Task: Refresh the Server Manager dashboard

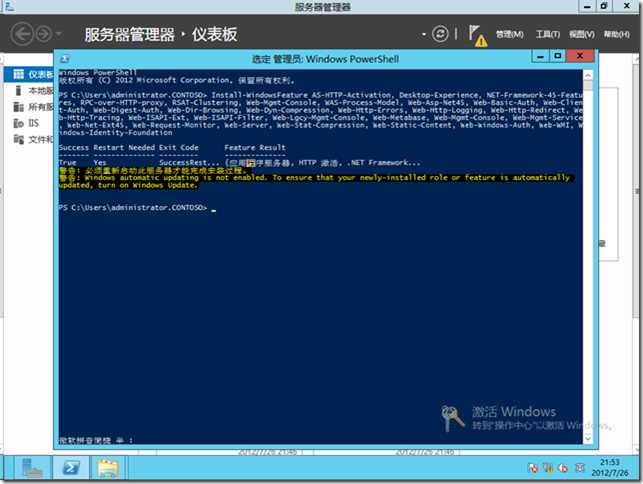Action: click(440, 34)
